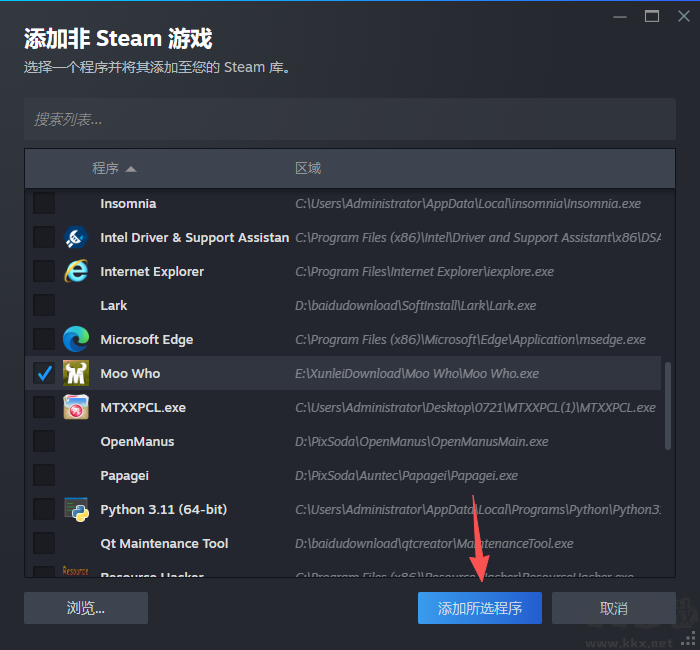This screenshot has width=700, height=650.
Task: Select the OpenManus program name
Action: pyautogui.click(x=138, y=442)
